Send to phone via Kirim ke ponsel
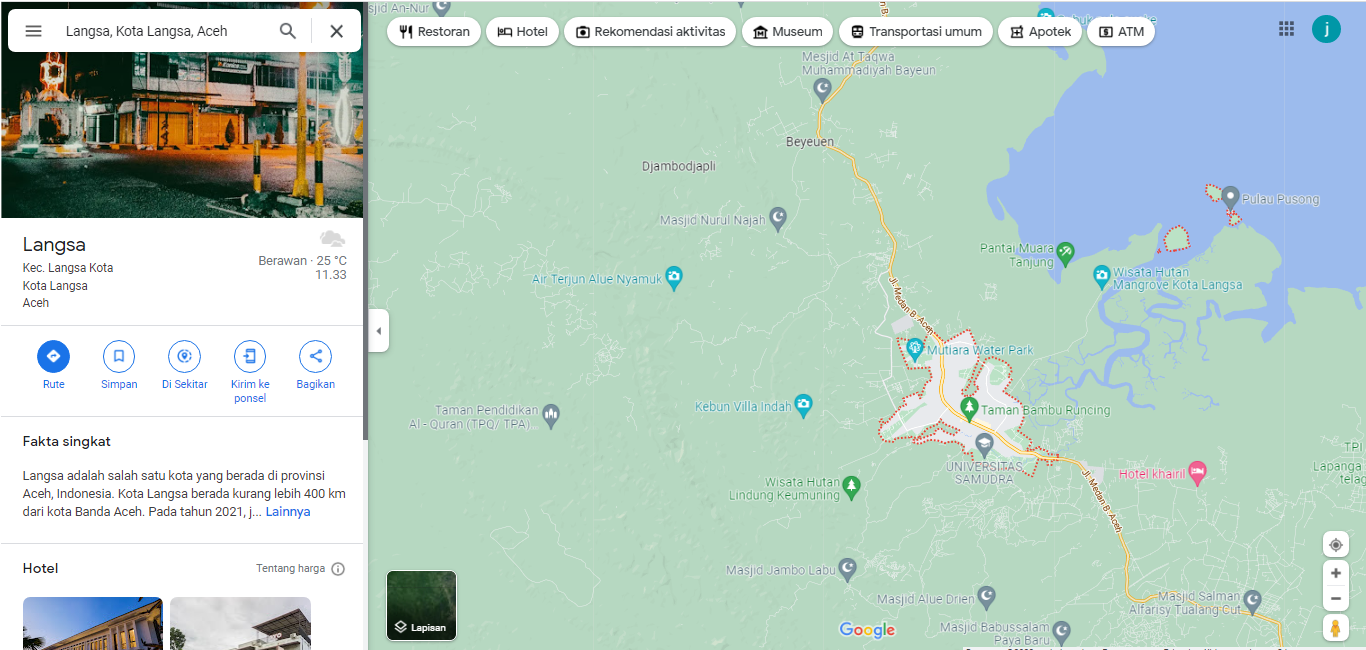 250,356
